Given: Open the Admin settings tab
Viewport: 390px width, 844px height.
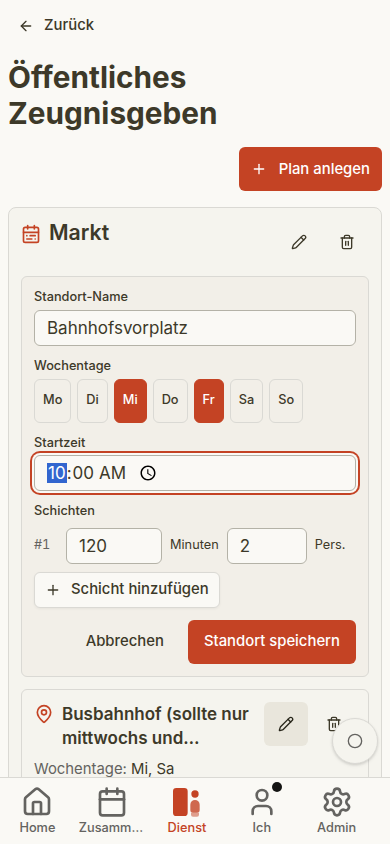Looking at the screenshot, I should coord(336,810).
